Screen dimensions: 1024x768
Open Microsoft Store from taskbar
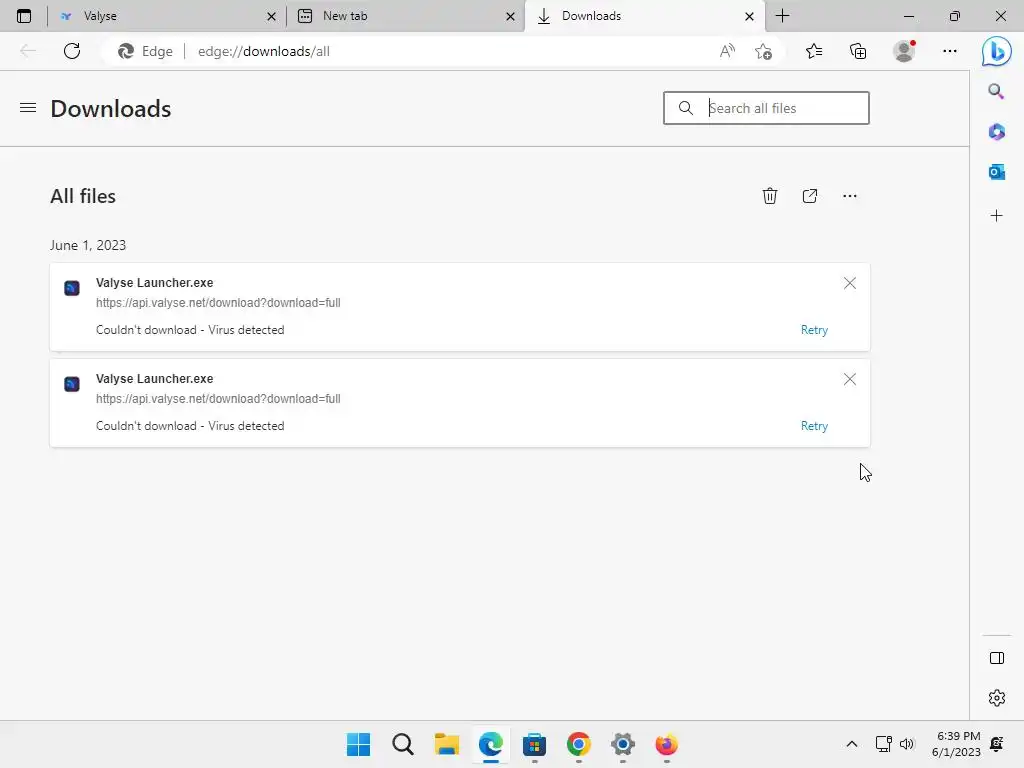coord(534,744)
